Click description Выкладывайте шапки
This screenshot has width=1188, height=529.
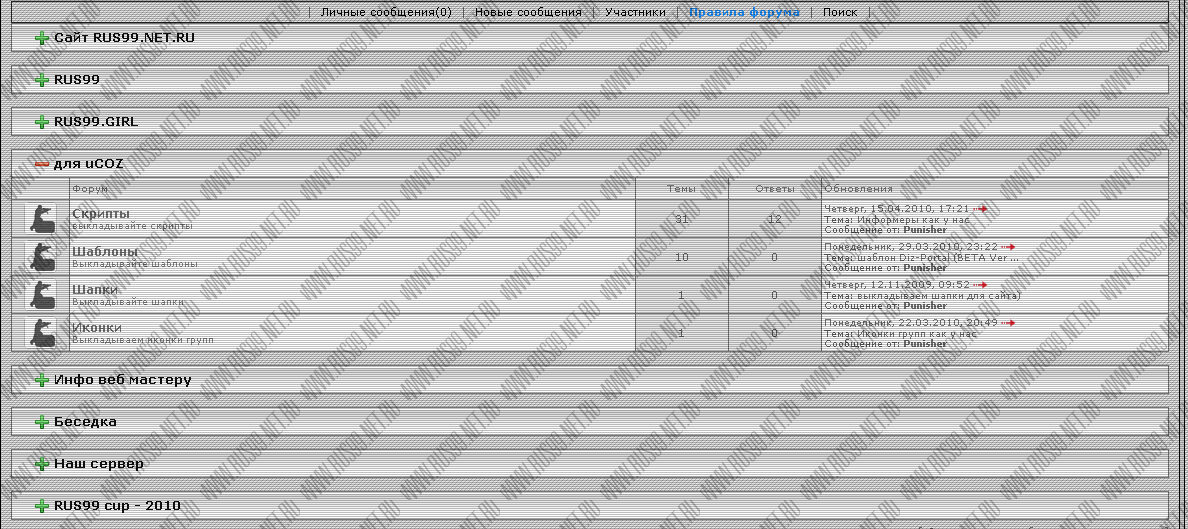click(128, 302)
